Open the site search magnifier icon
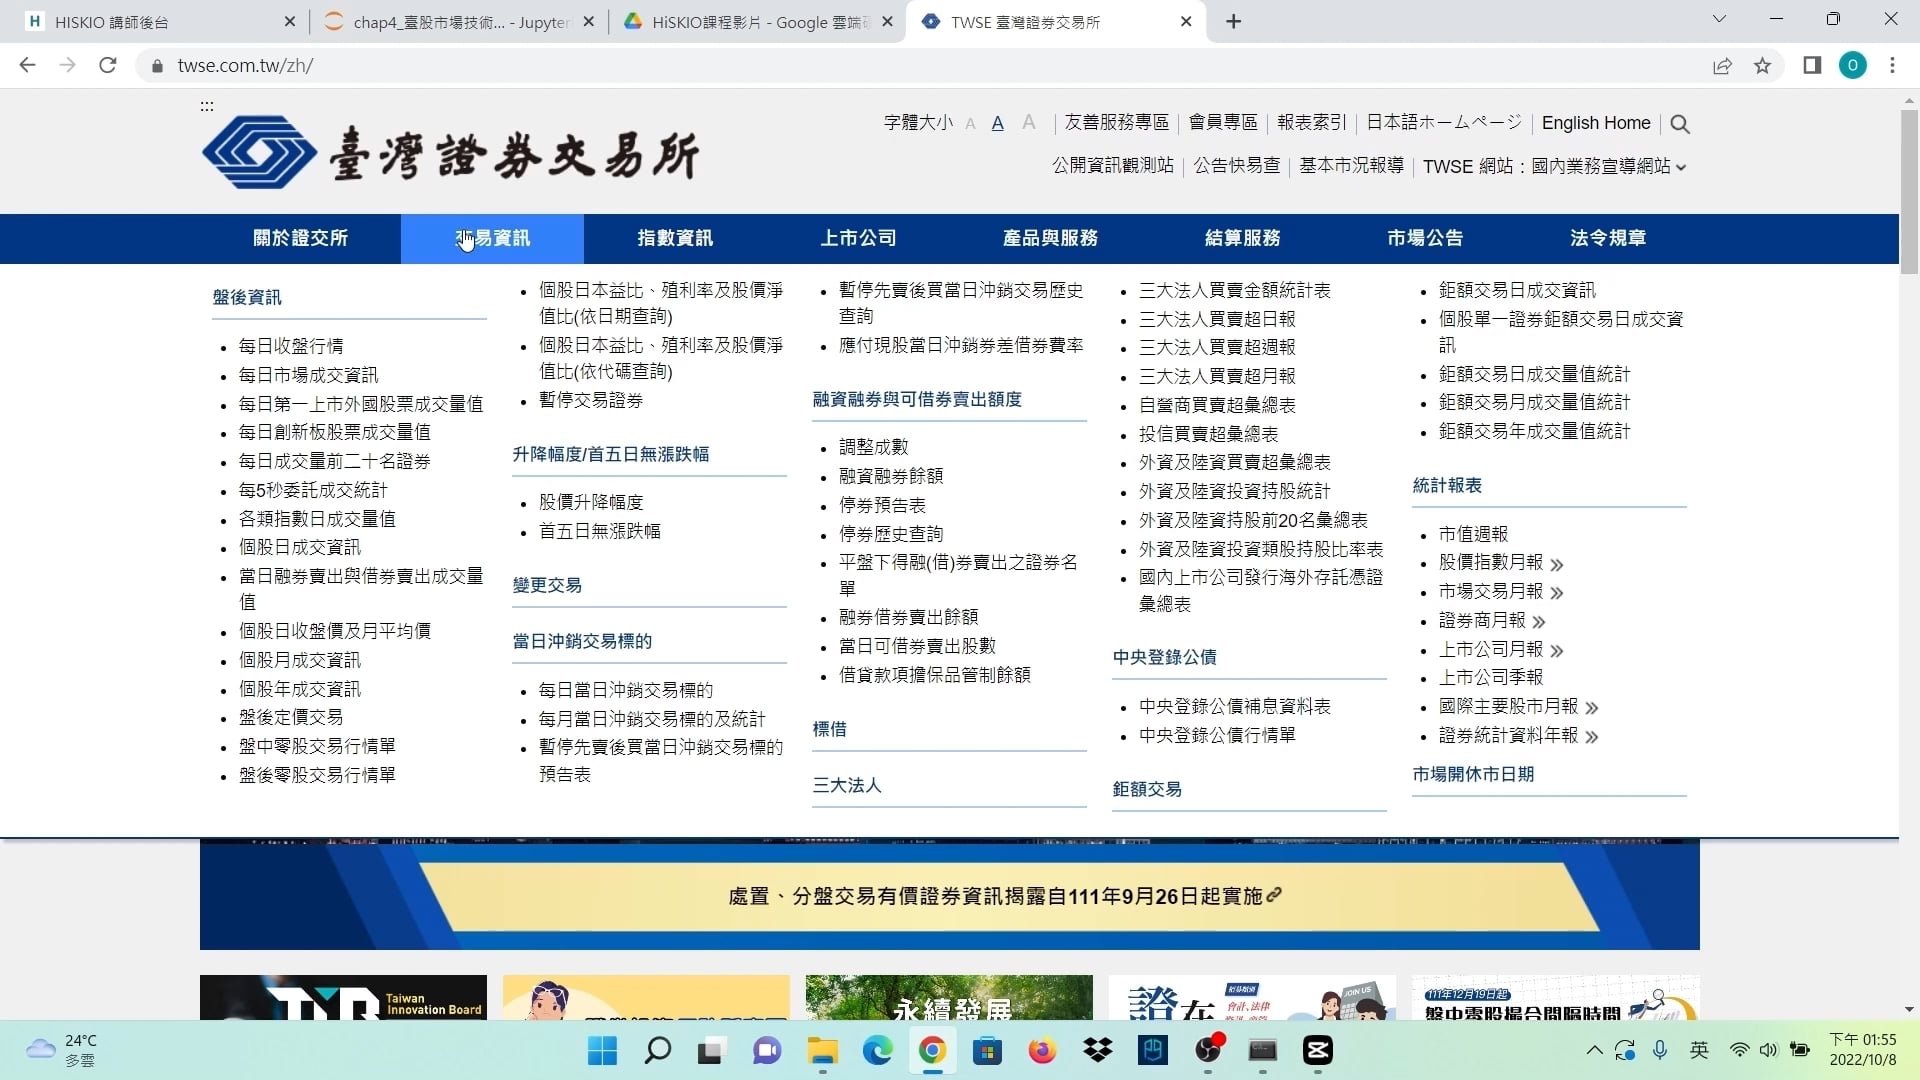The width and height of the screenshot is (1920, 1080). [1679, 123]
